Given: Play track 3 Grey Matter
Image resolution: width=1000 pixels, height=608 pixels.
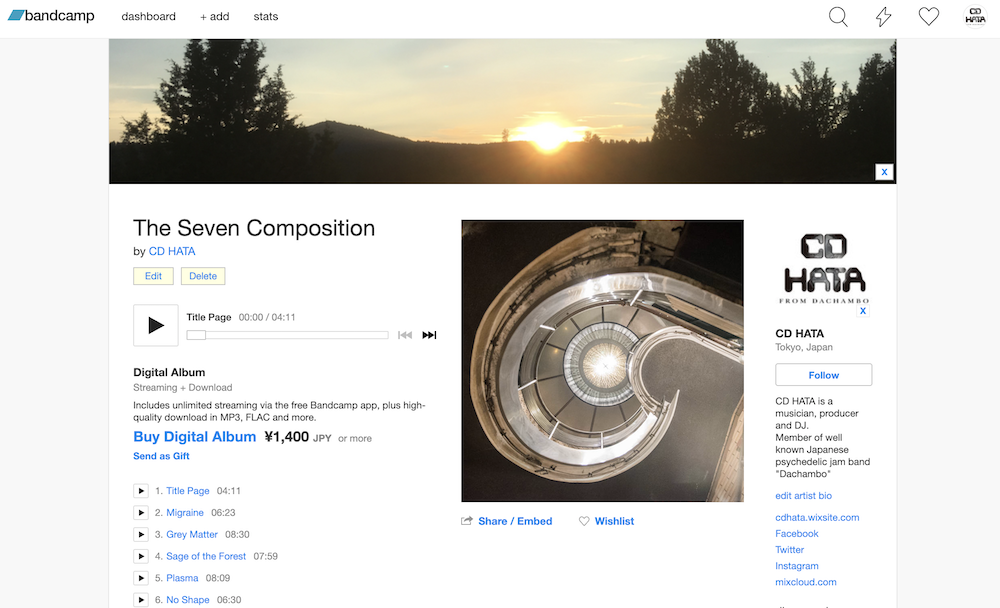Looking at the screenshot, I should (141, 534).
